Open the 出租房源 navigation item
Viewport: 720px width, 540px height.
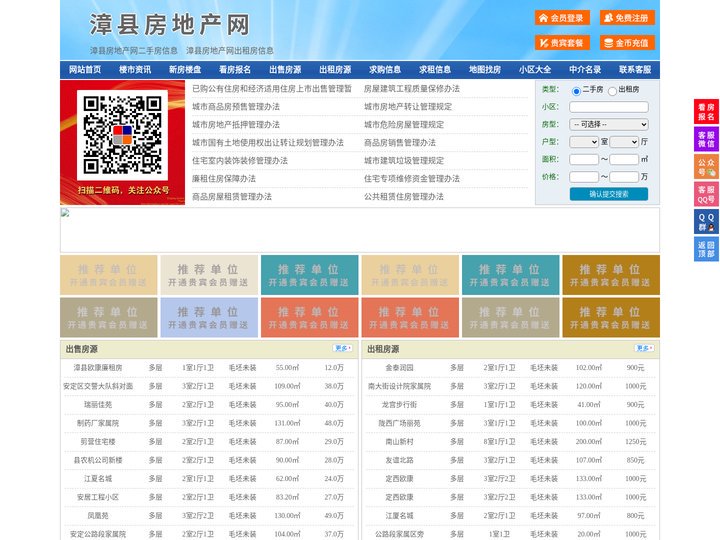(335, 69)
